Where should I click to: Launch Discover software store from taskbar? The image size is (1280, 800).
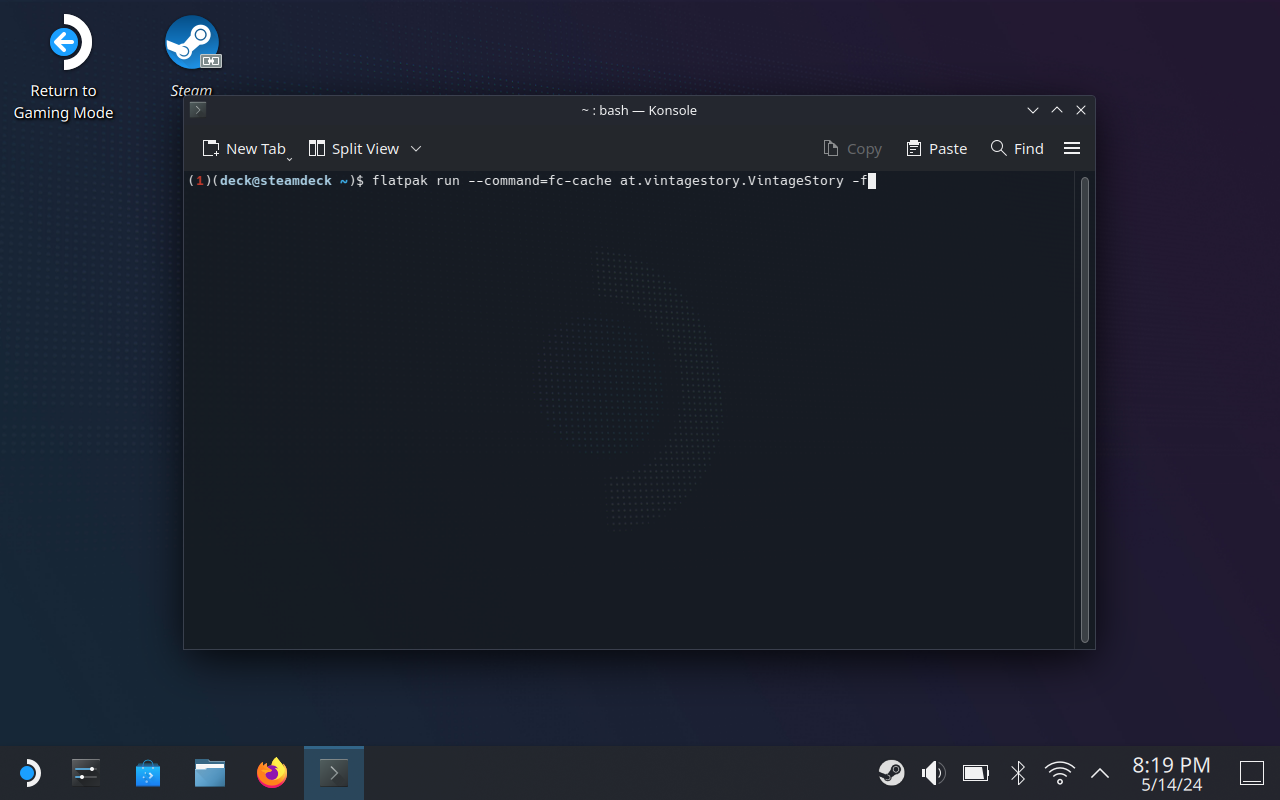[x=148, y=772]
